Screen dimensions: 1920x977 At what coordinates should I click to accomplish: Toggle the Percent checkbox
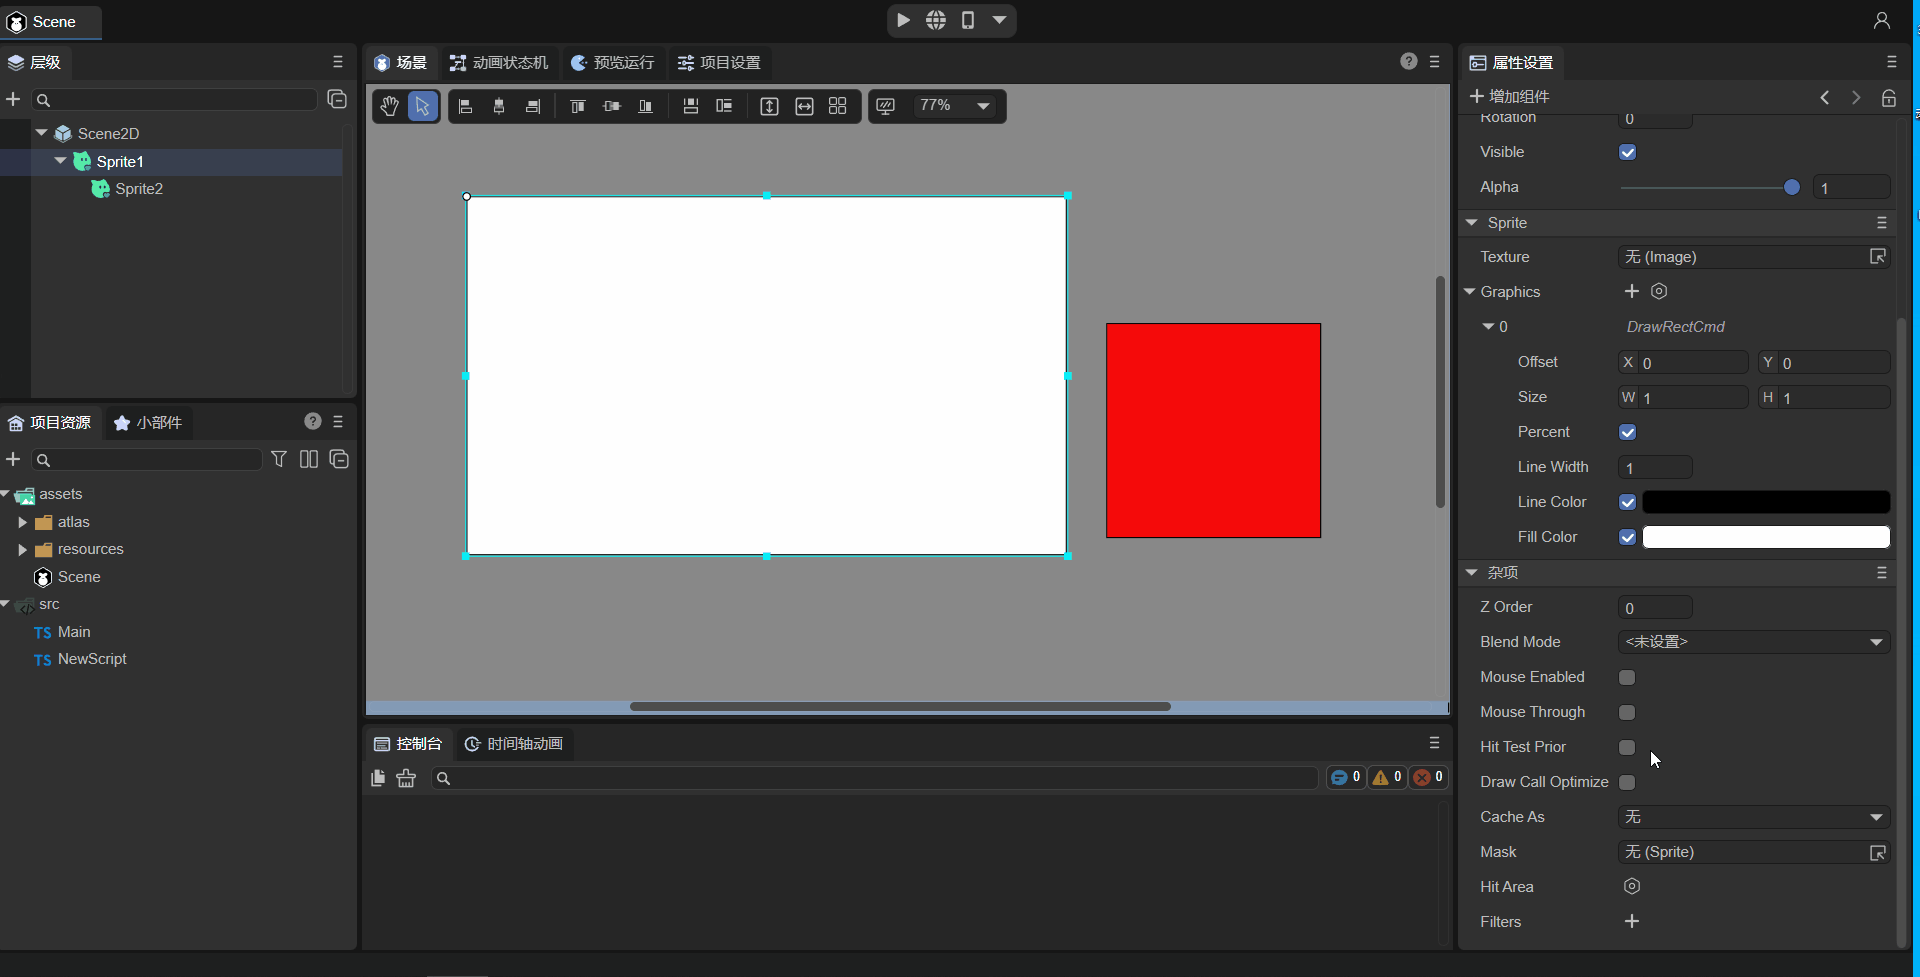click(x=1627, y=432)
